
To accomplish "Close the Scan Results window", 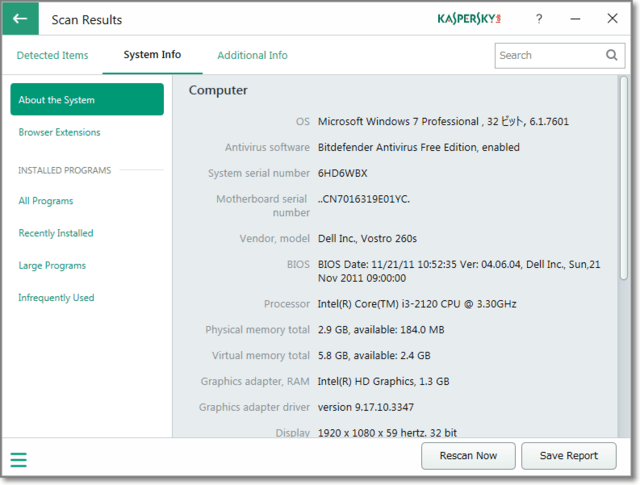I will 612,19.
